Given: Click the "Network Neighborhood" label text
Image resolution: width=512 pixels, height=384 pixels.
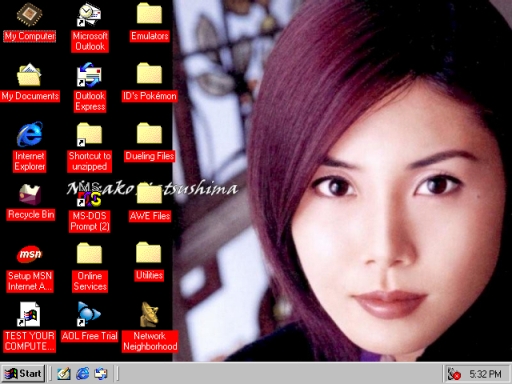Looking at the screenshot, I should coord(150,341).
